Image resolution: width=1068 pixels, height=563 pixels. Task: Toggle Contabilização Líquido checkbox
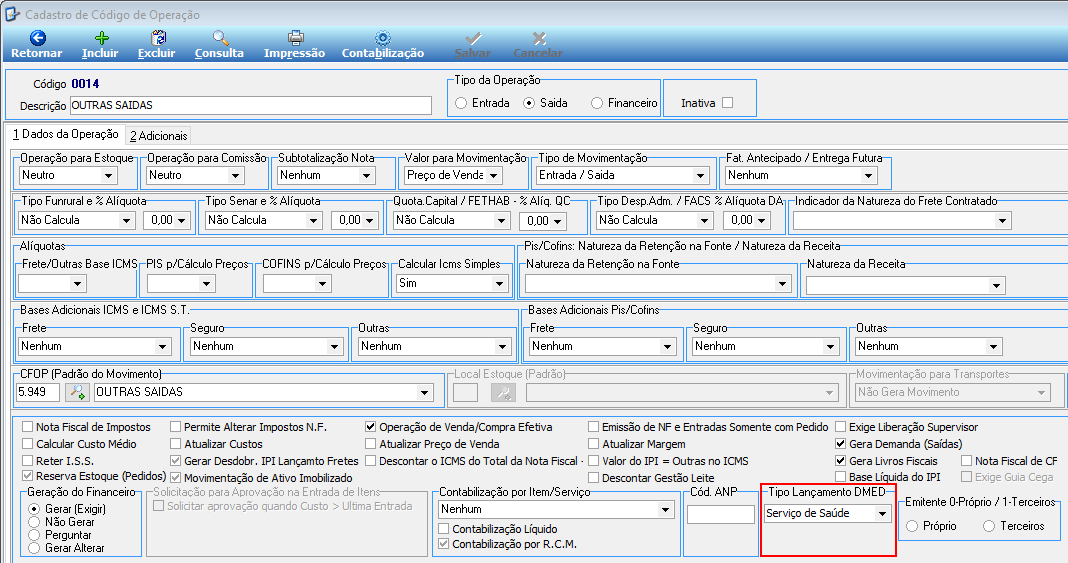click(443, 529)
